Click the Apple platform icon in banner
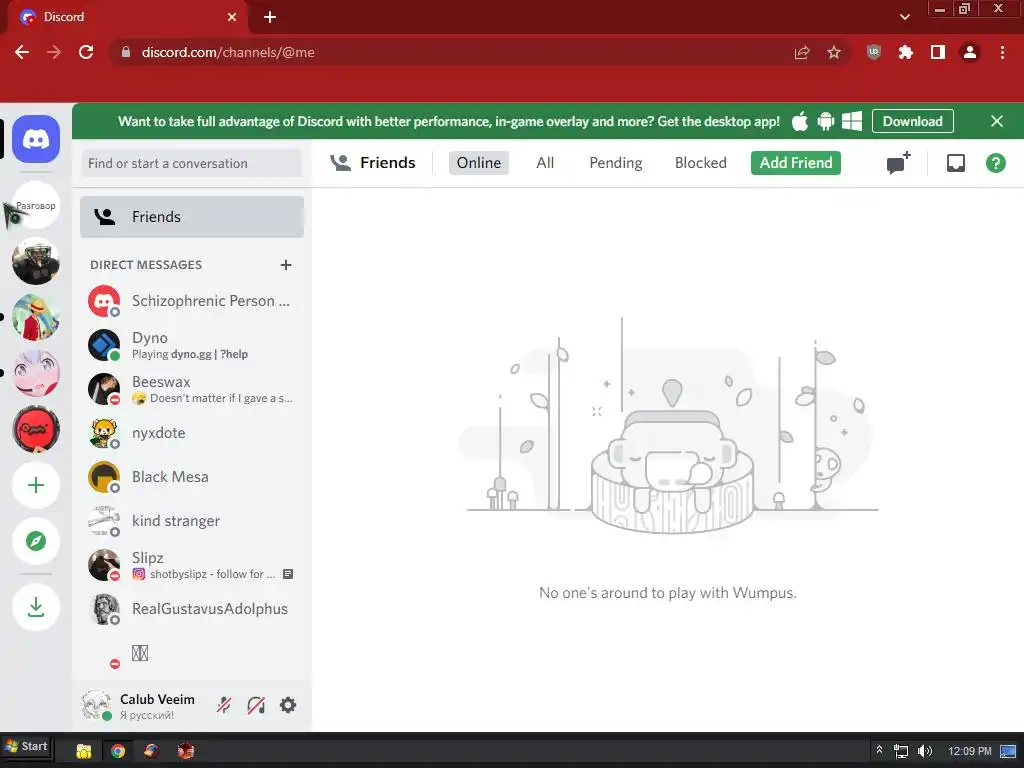1024x768 pixels. click(800, 121)
